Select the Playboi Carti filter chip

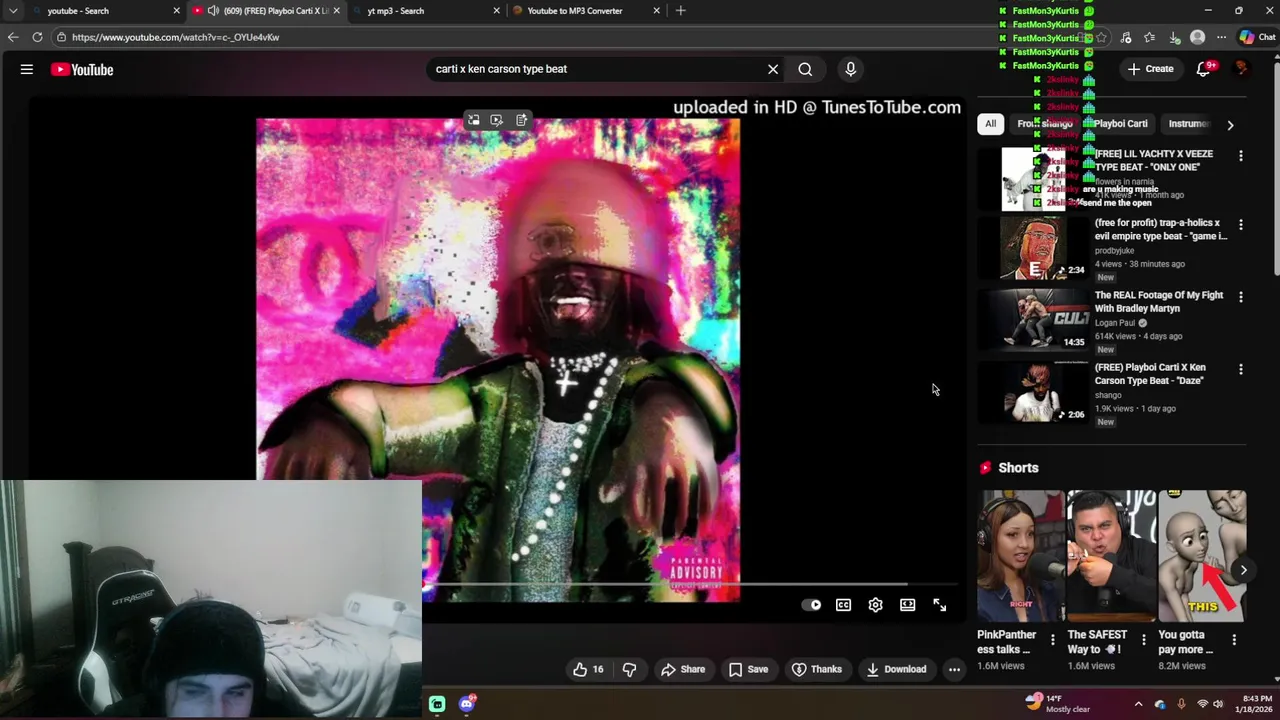click(1120, 124)
